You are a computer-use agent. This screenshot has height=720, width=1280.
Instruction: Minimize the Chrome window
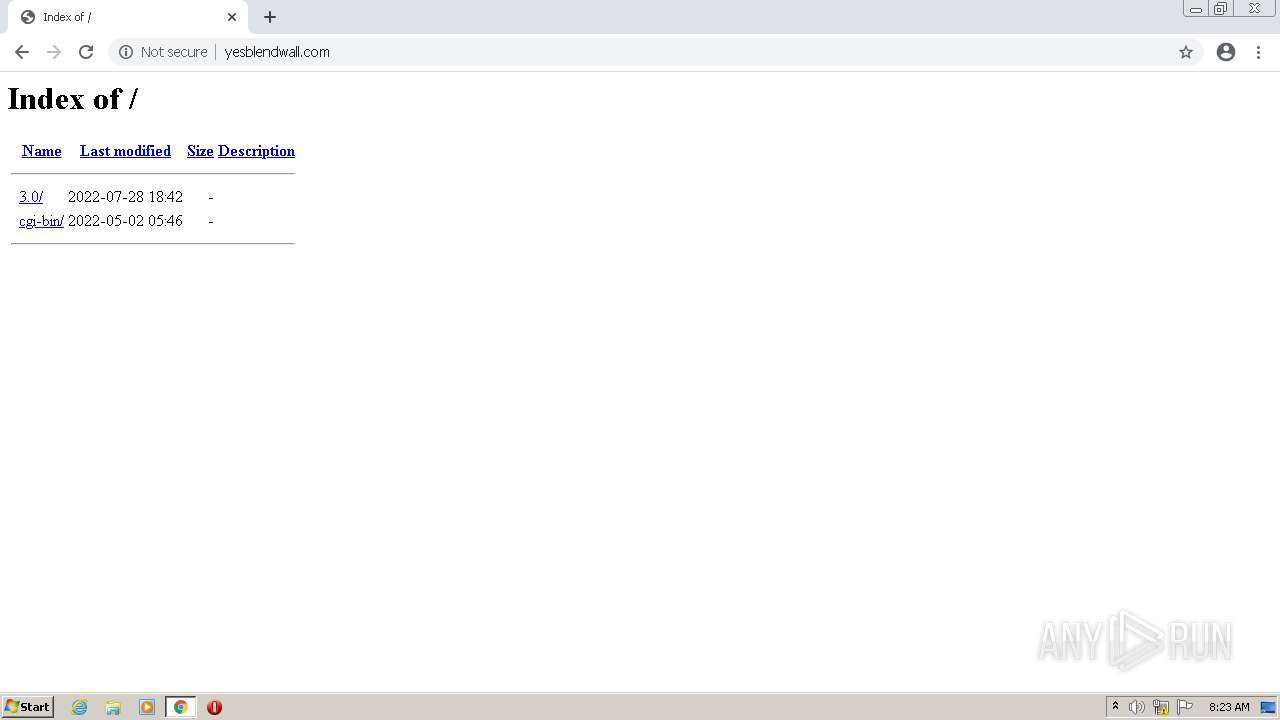1196,9
